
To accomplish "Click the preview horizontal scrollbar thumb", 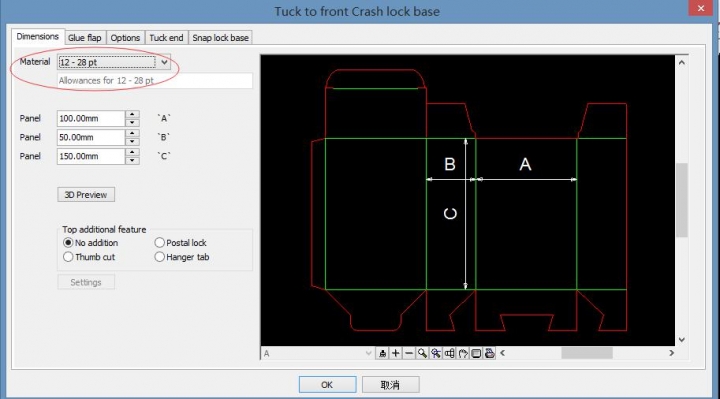I will [x=586, y=353].
